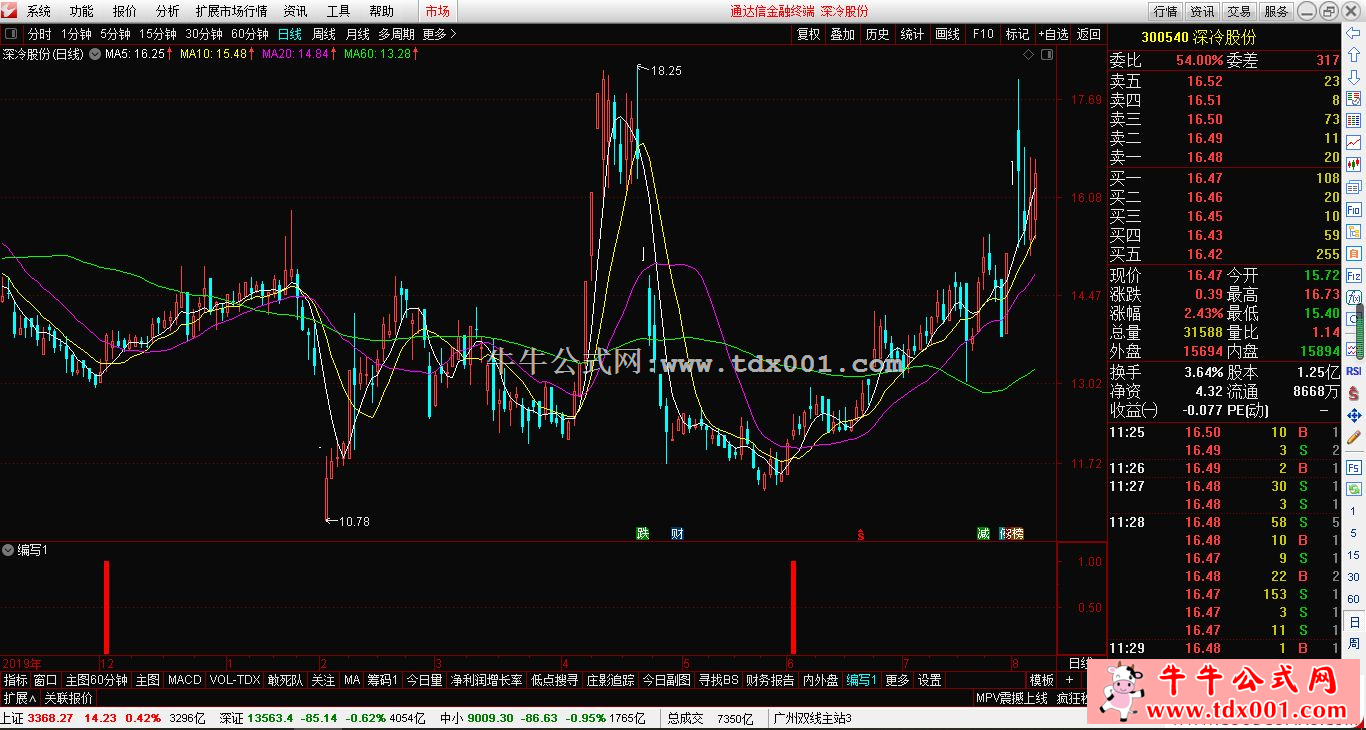Select the 周线 weekly period

tap(324, 34)
